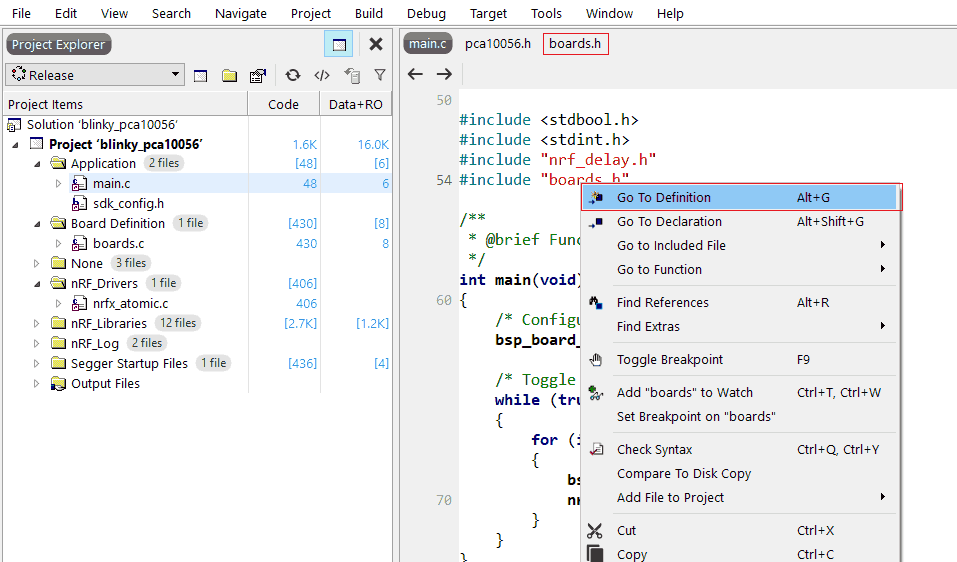Close the Project Explorer panel
The image size is (957, 562).
point(376,44)
